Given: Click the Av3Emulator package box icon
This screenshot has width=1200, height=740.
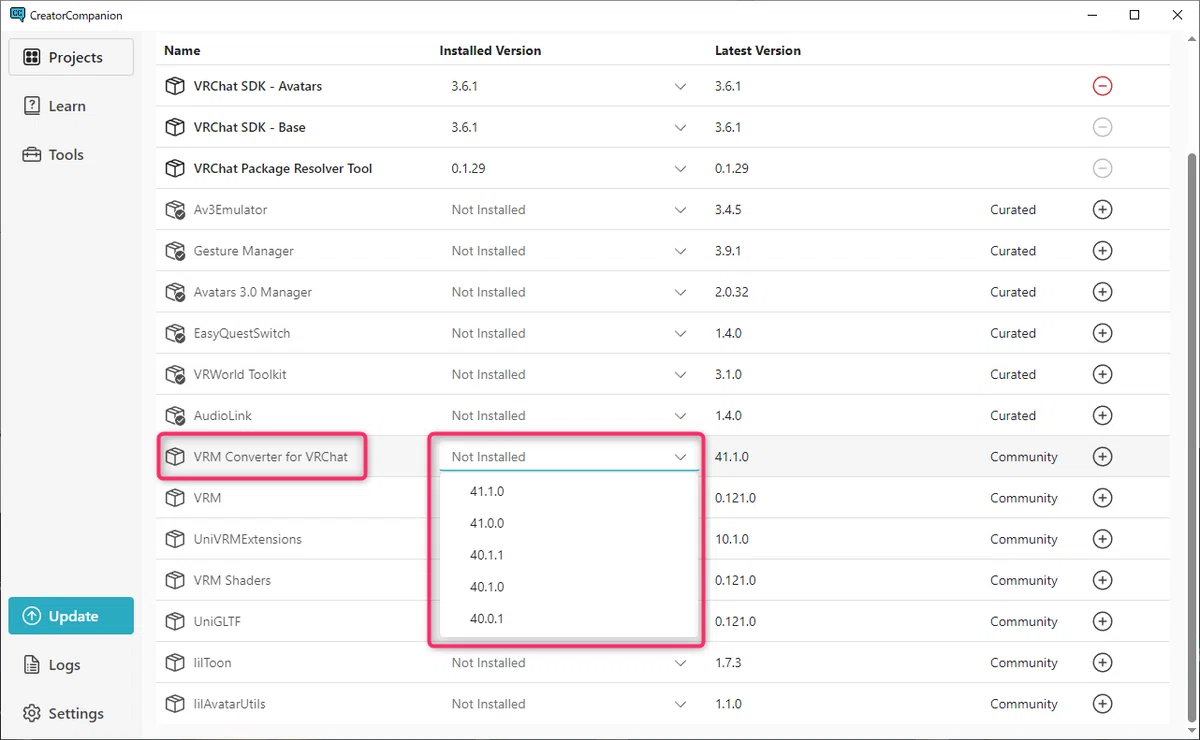Looking at the screenshot, I should coord(175,210).
